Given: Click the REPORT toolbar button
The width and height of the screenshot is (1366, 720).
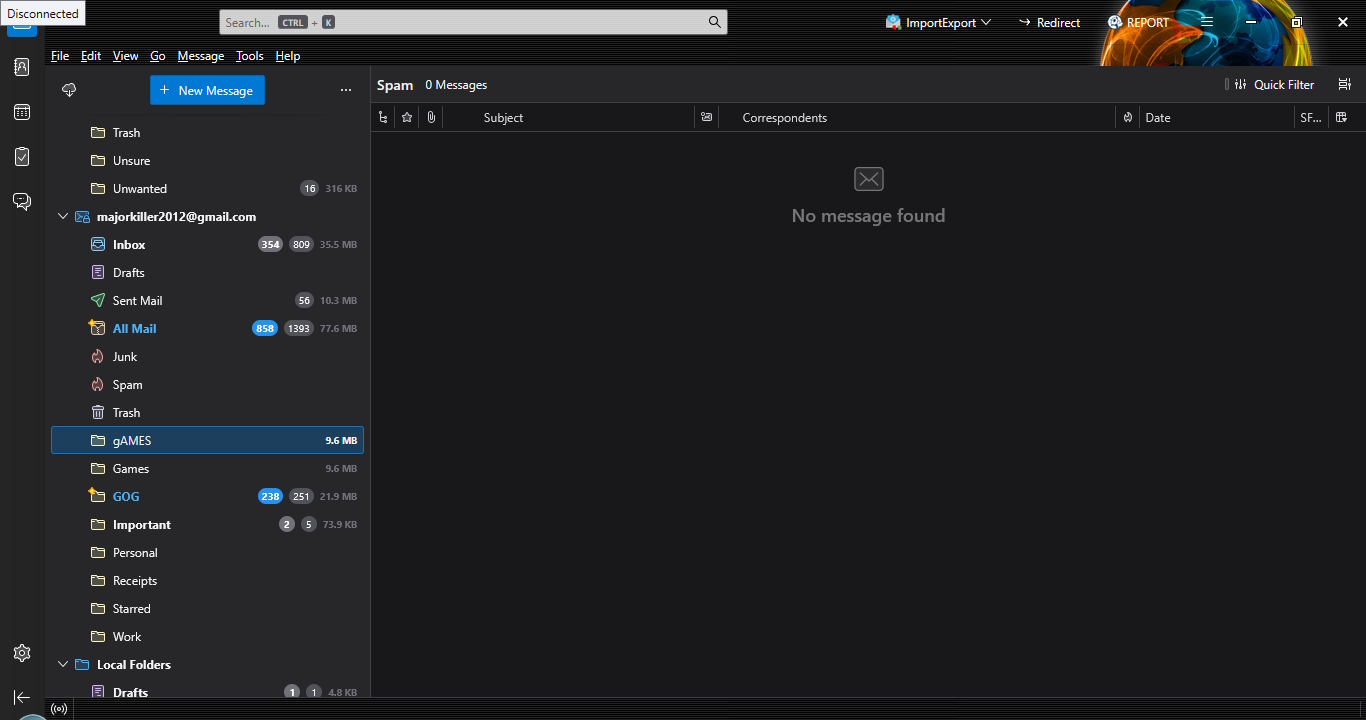Looking at the screenshot, I should [x=1138, y=22].
